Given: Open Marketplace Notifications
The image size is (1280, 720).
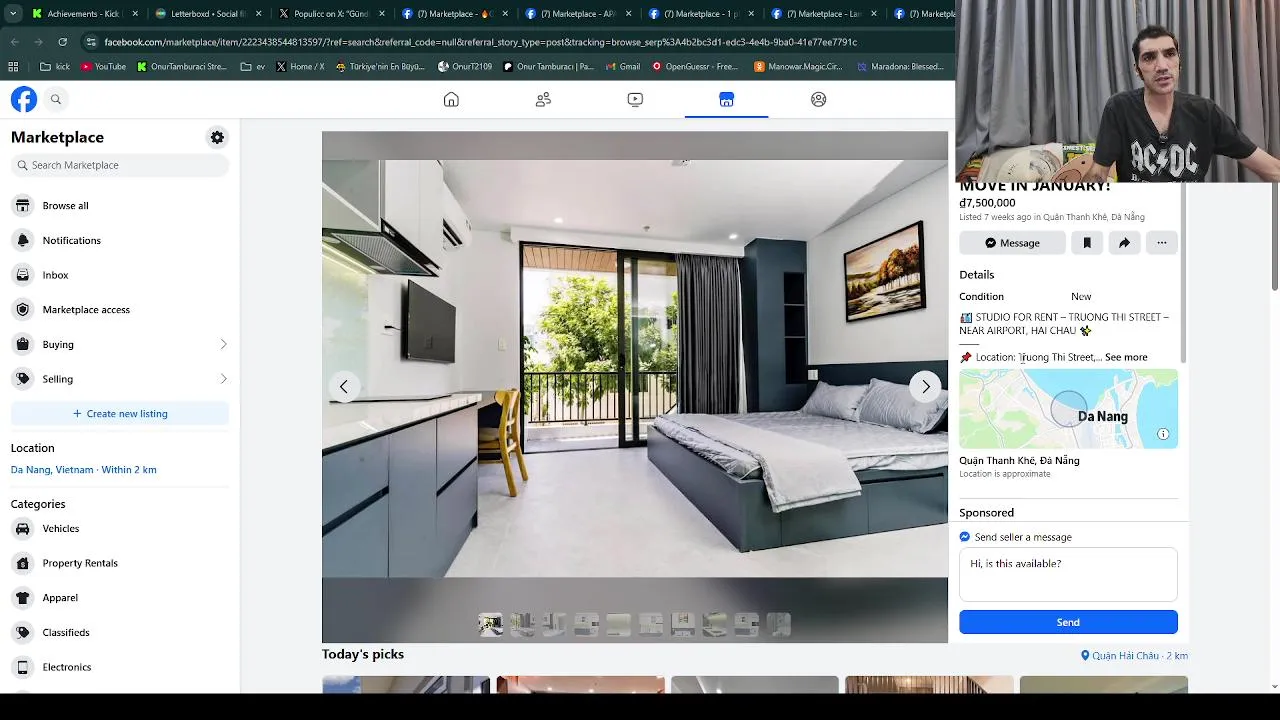Looking at the screenshot, I should pos(120,240).
